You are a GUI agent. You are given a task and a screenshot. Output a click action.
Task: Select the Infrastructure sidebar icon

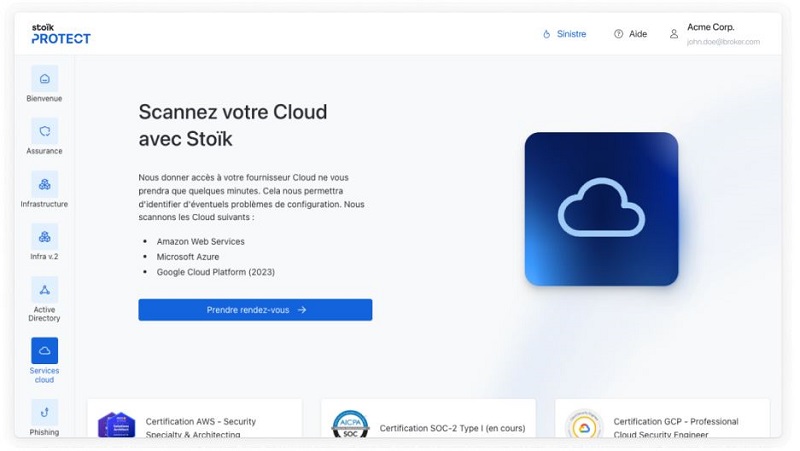tap(44, 184)
